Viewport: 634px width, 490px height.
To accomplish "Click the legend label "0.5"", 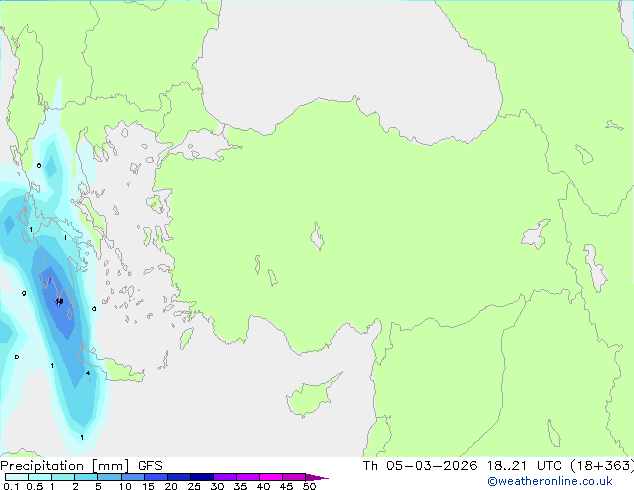I will click(x=35, y=486).
